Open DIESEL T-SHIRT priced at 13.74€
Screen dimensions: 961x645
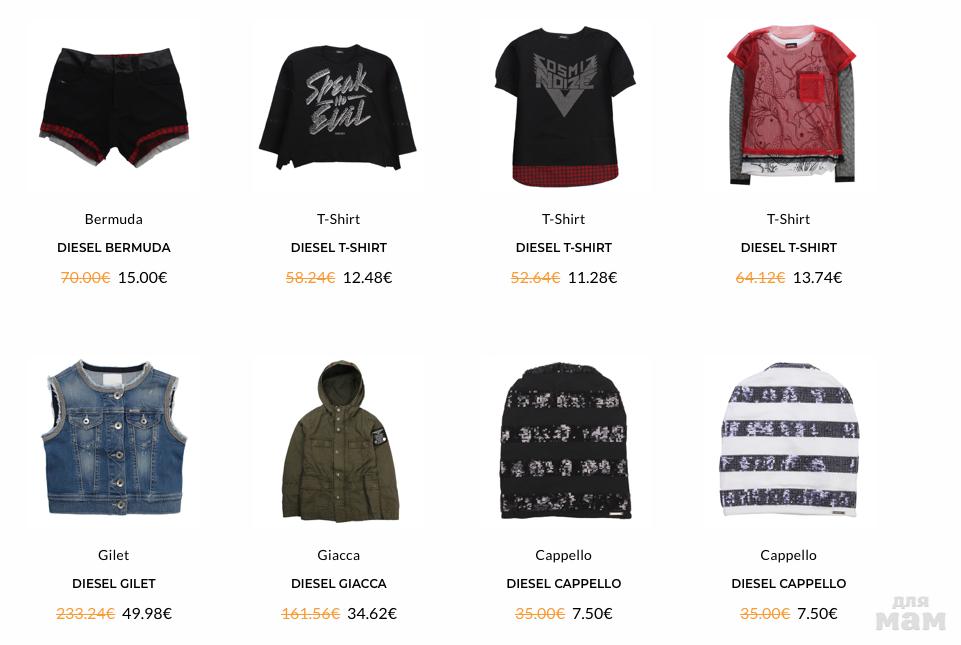pos(788,248)
